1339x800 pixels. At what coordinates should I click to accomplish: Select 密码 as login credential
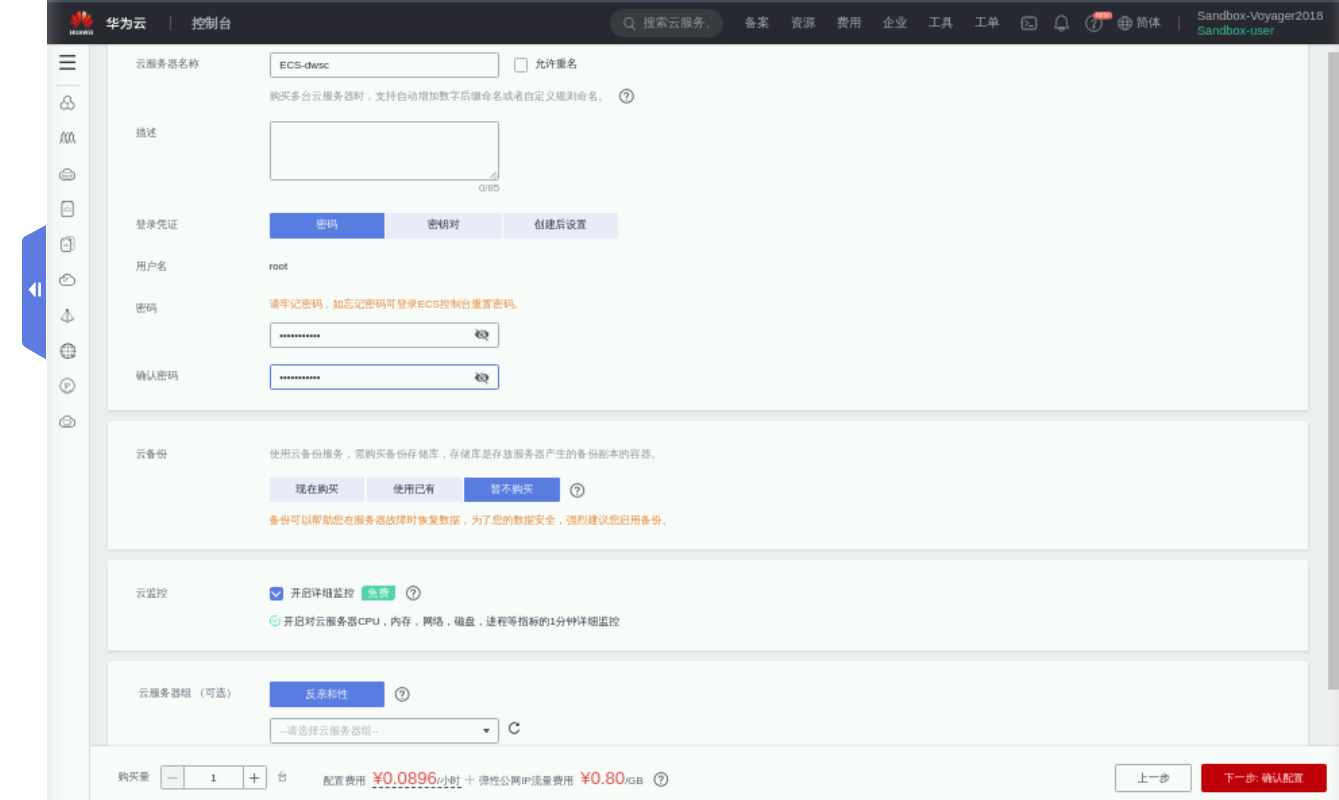pyautogui.click(x=327, y=225)
